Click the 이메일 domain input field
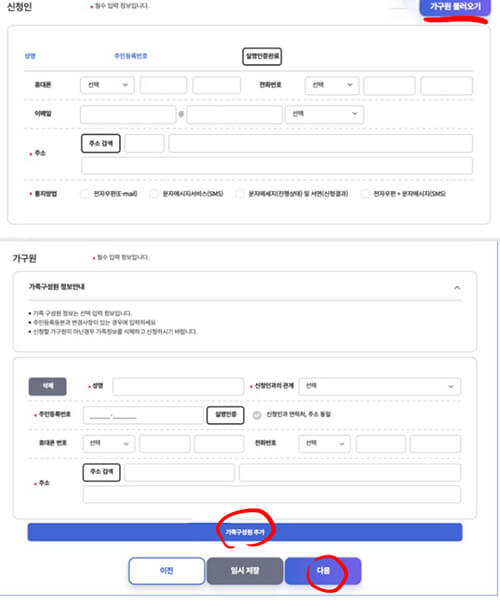This screenshot has height=601, width=500. pos(234,114)
